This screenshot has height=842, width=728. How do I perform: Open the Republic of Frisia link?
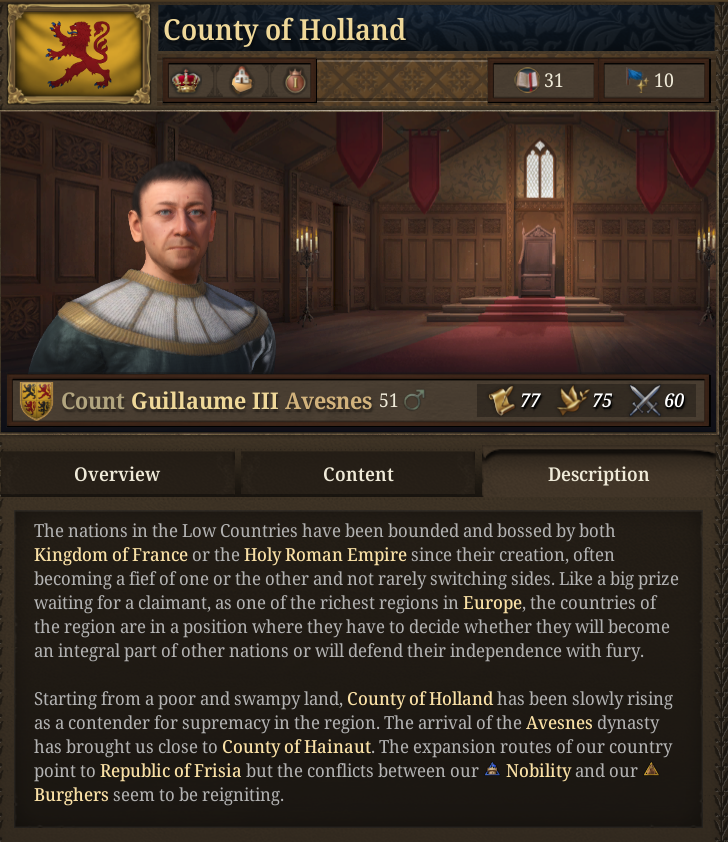click(171, 771)
